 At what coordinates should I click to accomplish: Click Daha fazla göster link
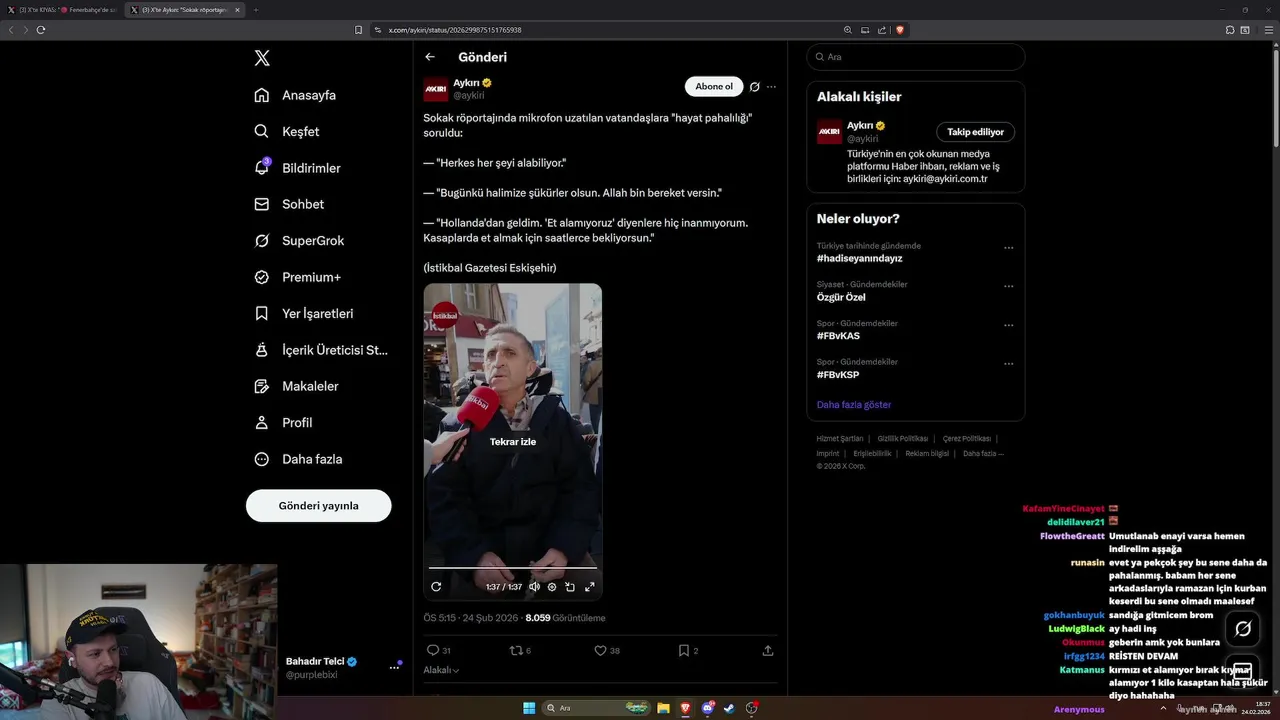coord(854,405)
